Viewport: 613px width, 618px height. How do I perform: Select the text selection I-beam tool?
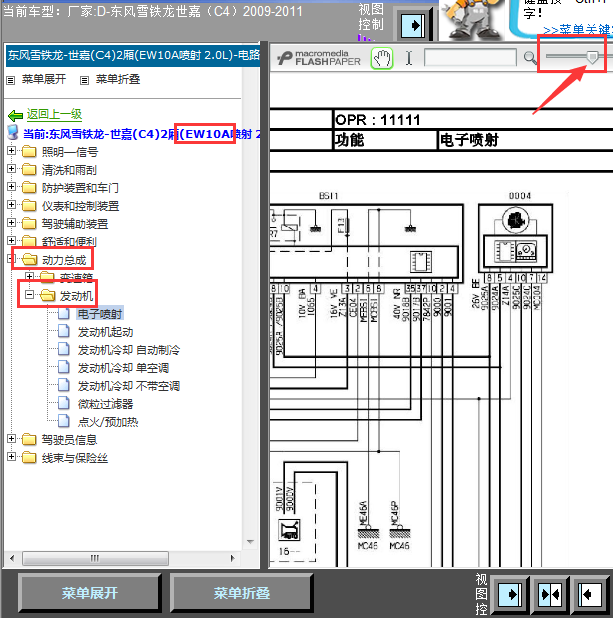pos(409,59)
